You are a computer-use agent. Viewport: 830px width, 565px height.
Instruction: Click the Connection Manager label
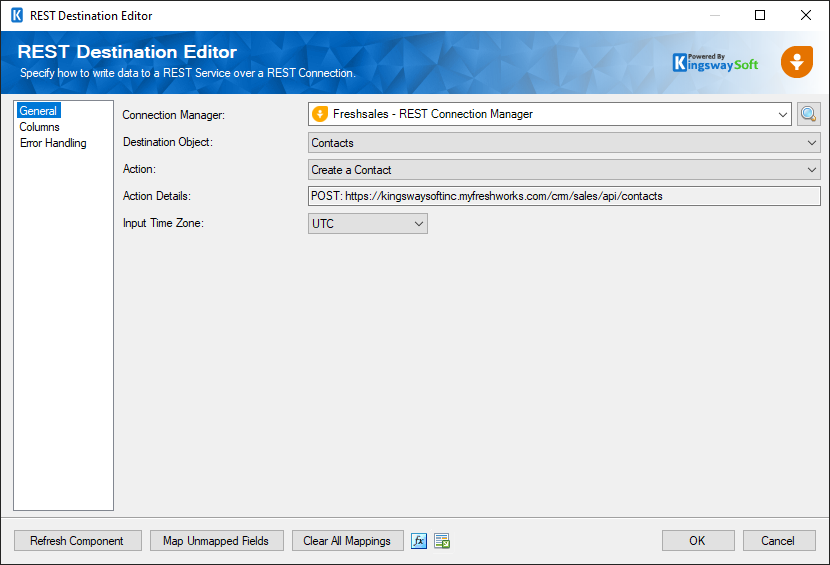coord(174,115)
